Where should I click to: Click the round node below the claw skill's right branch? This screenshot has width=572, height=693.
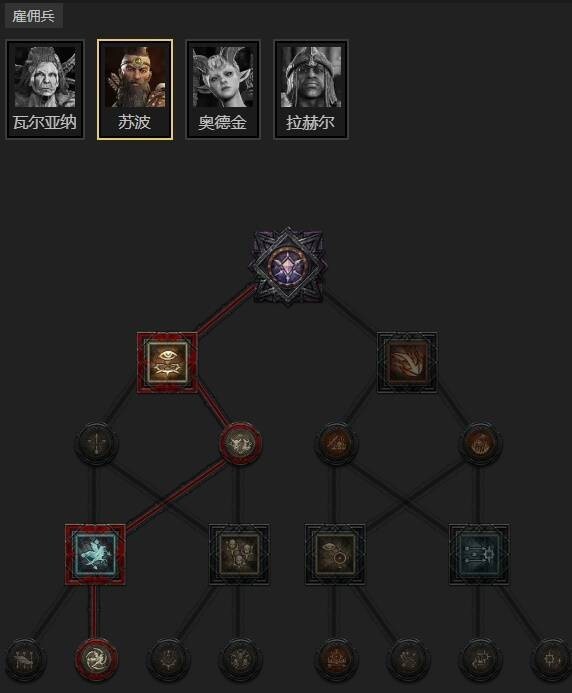click(x=479, y=444)
